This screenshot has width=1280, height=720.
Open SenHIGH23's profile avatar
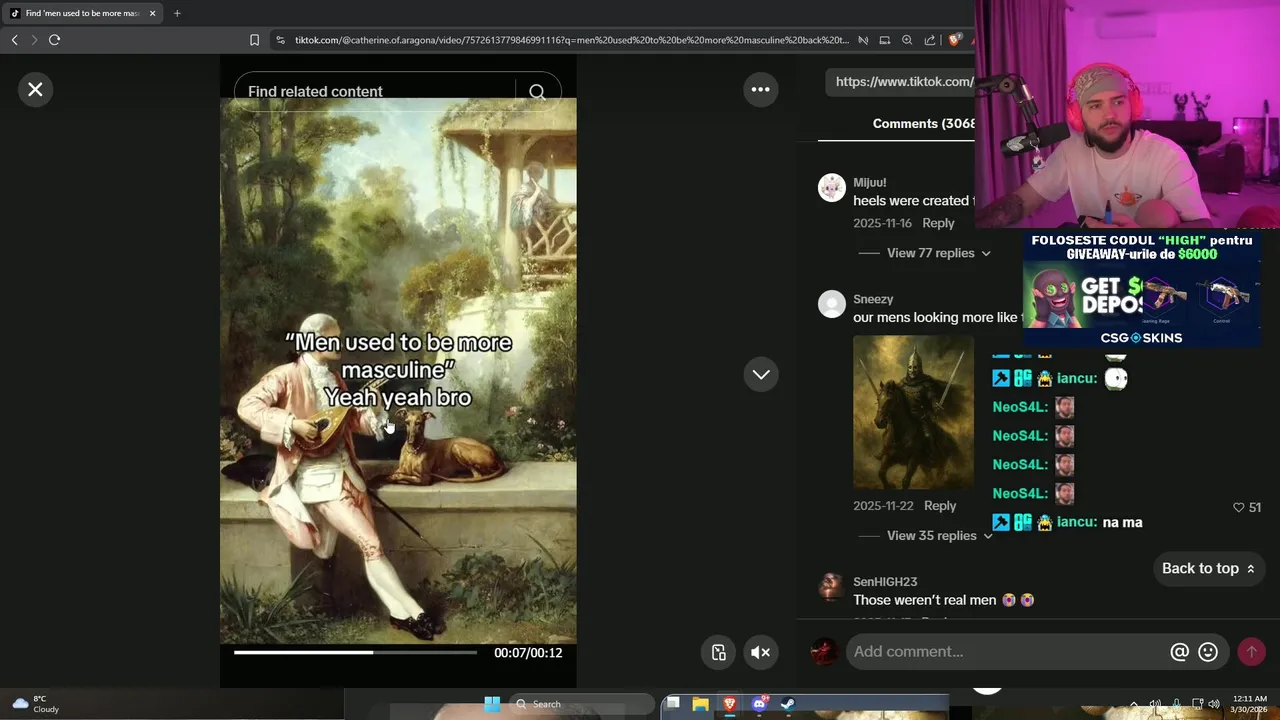(x=832, y=587)
